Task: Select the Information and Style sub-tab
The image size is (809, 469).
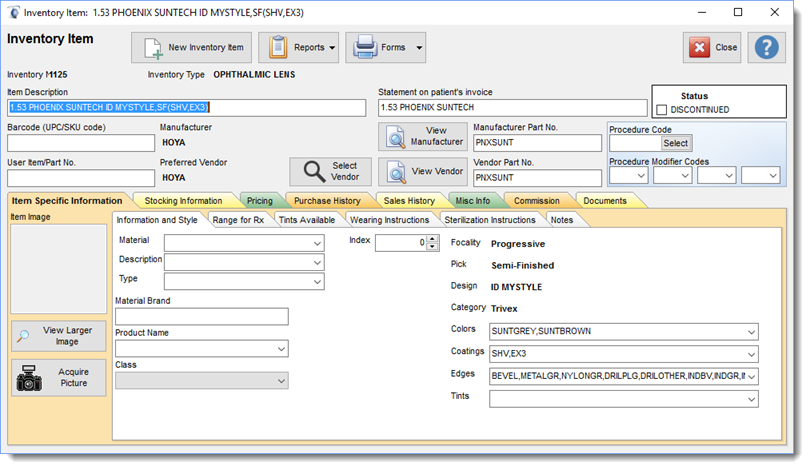Action: coord(157,220)
